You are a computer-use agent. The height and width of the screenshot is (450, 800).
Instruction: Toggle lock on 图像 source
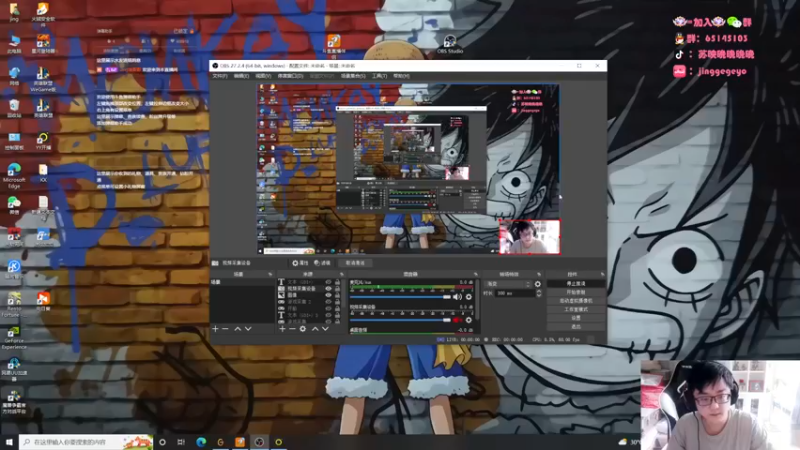click(x=337, y=295)
